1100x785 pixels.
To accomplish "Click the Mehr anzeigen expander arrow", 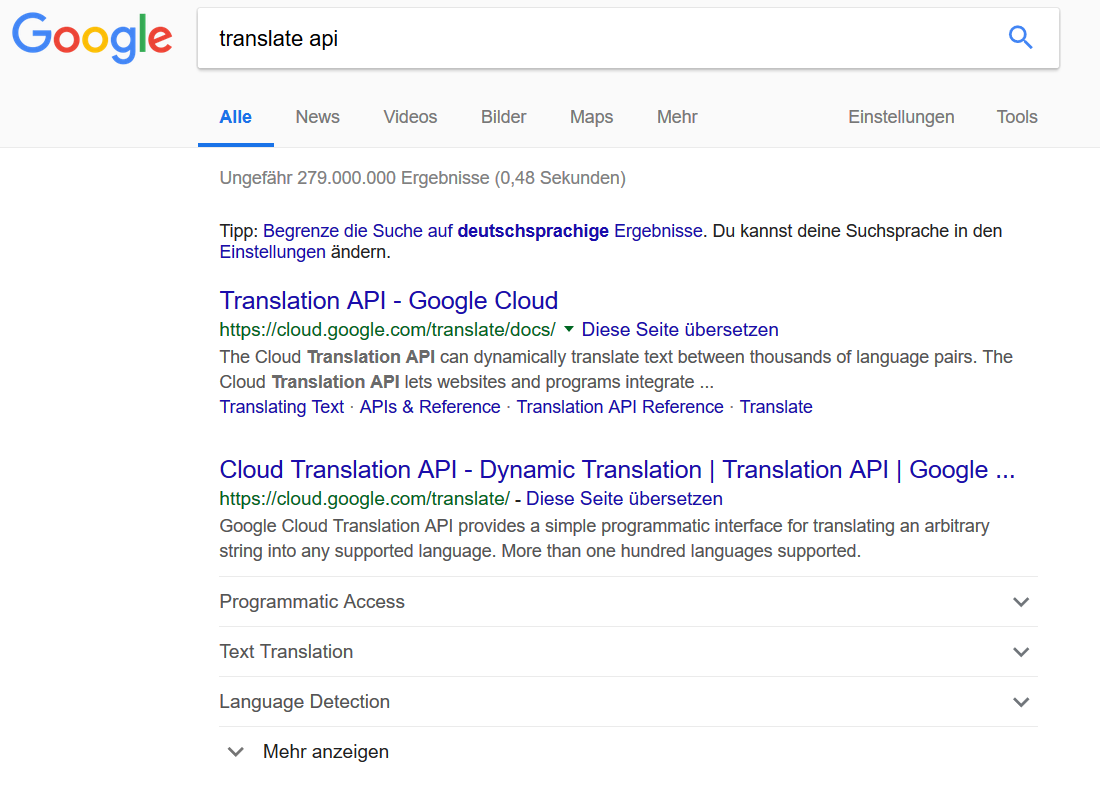I will click(x=235, y=751).
